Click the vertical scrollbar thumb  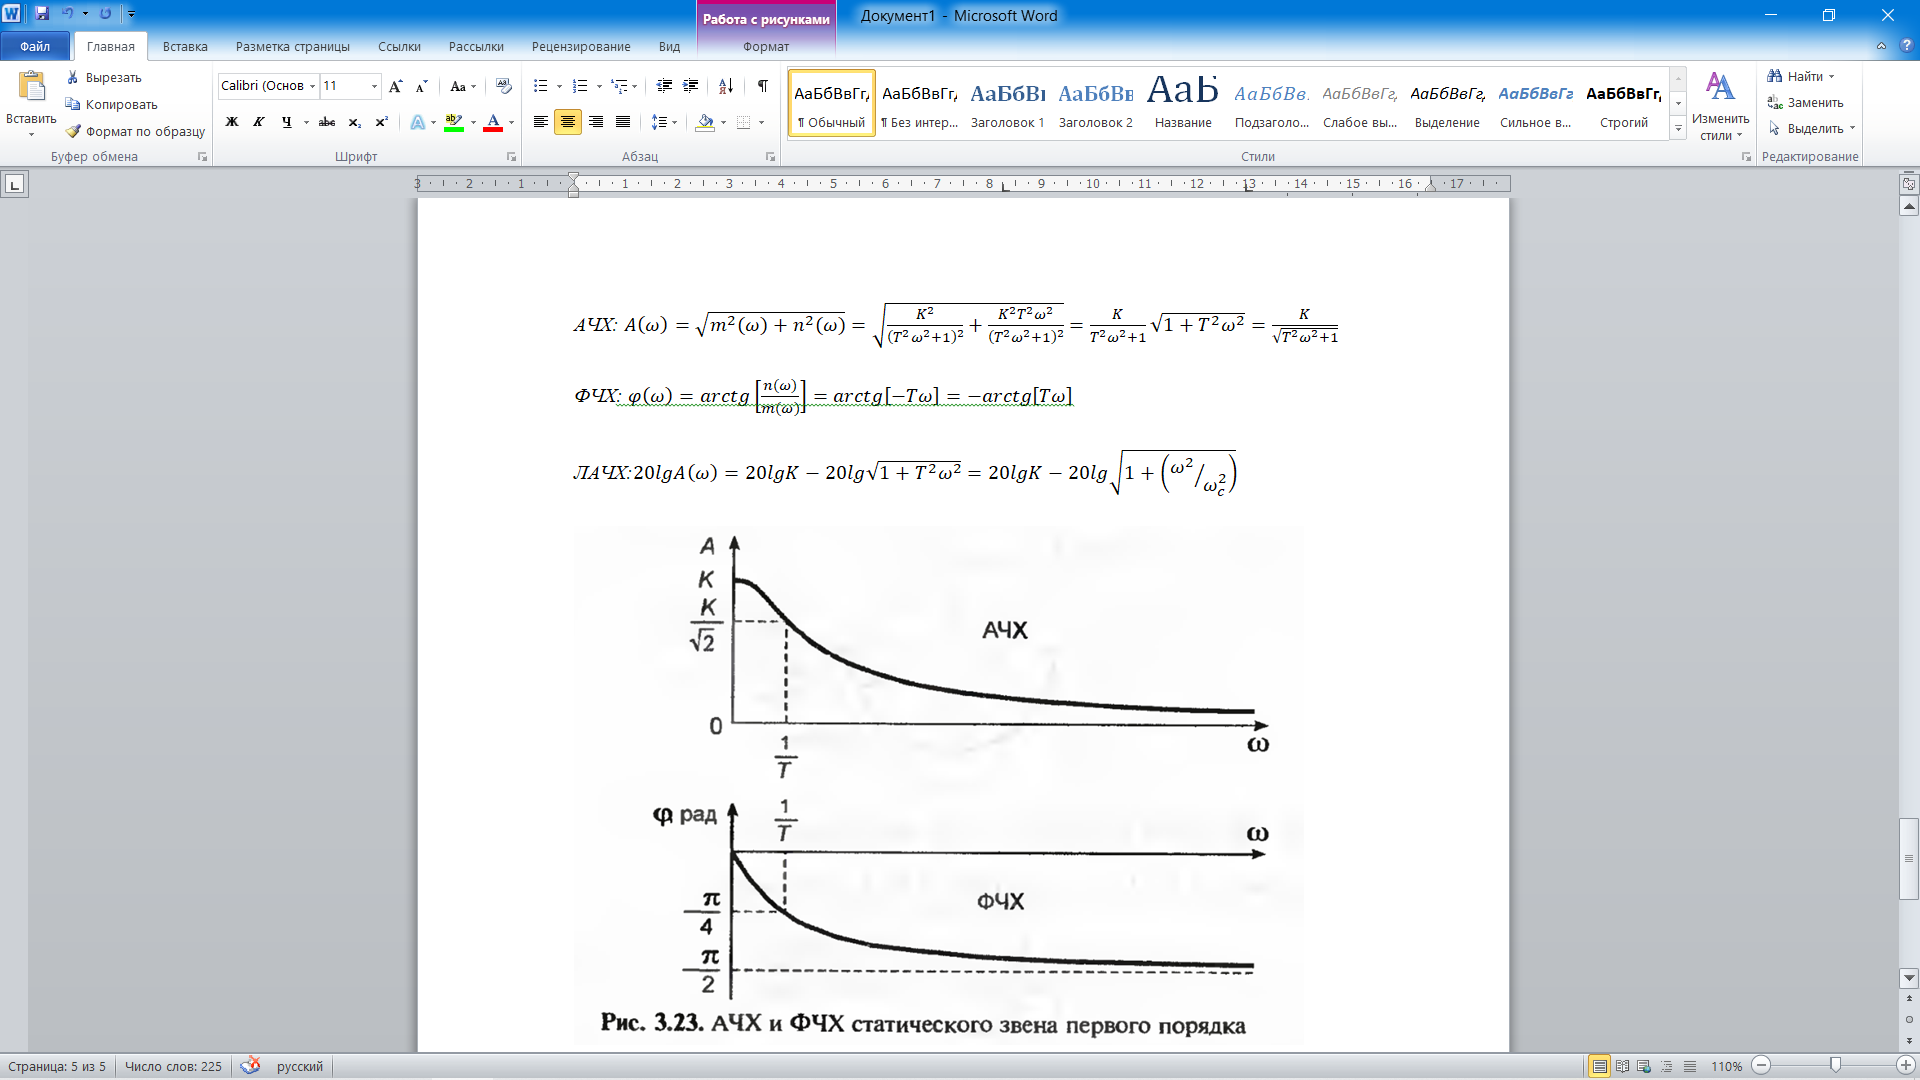[1909, 859]
